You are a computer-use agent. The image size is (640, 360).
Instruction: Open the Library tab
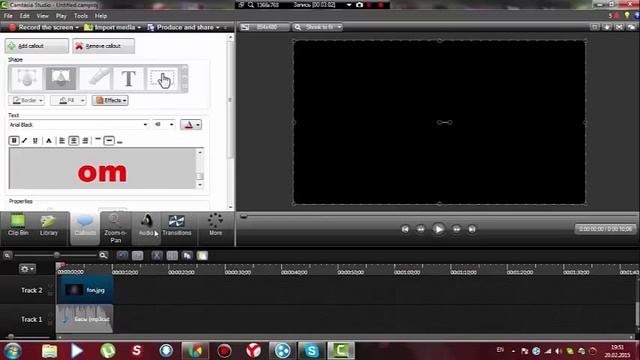[x=49, y=226]
